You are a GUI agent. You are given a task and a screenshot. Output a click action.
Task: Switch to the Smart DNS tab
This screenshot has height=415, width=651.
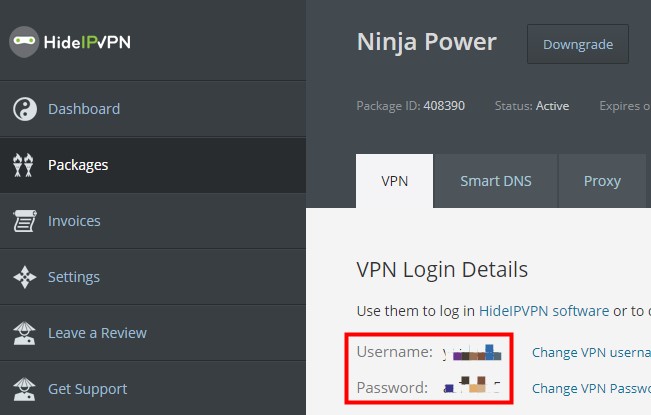pyautogui.click(x=496, y=181)
